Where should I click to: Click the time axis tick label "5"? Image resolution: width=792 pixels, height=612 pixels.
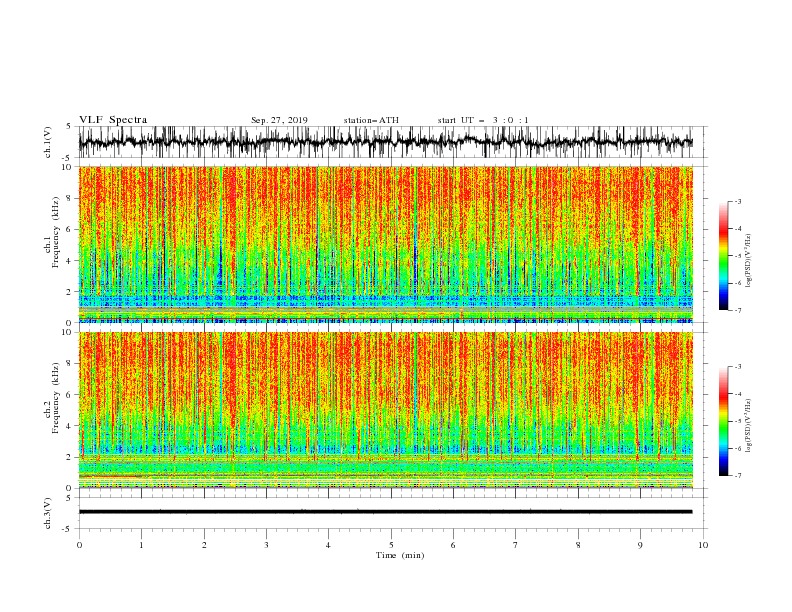[391, 545]
